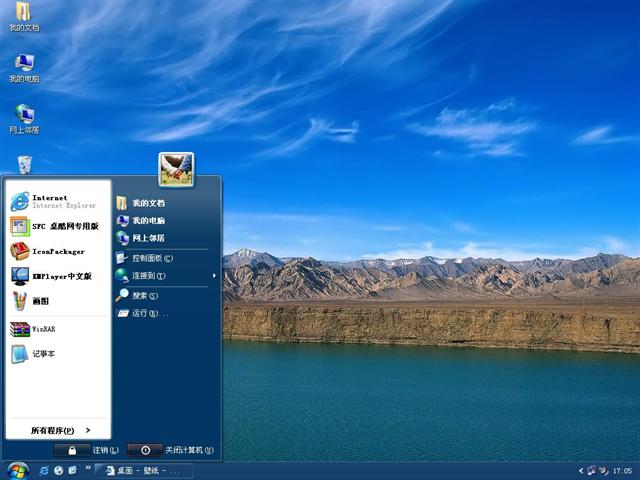Show hidden system tray icons arrow
The height and width of the screenshot is (480, 640).
(581, 471)
